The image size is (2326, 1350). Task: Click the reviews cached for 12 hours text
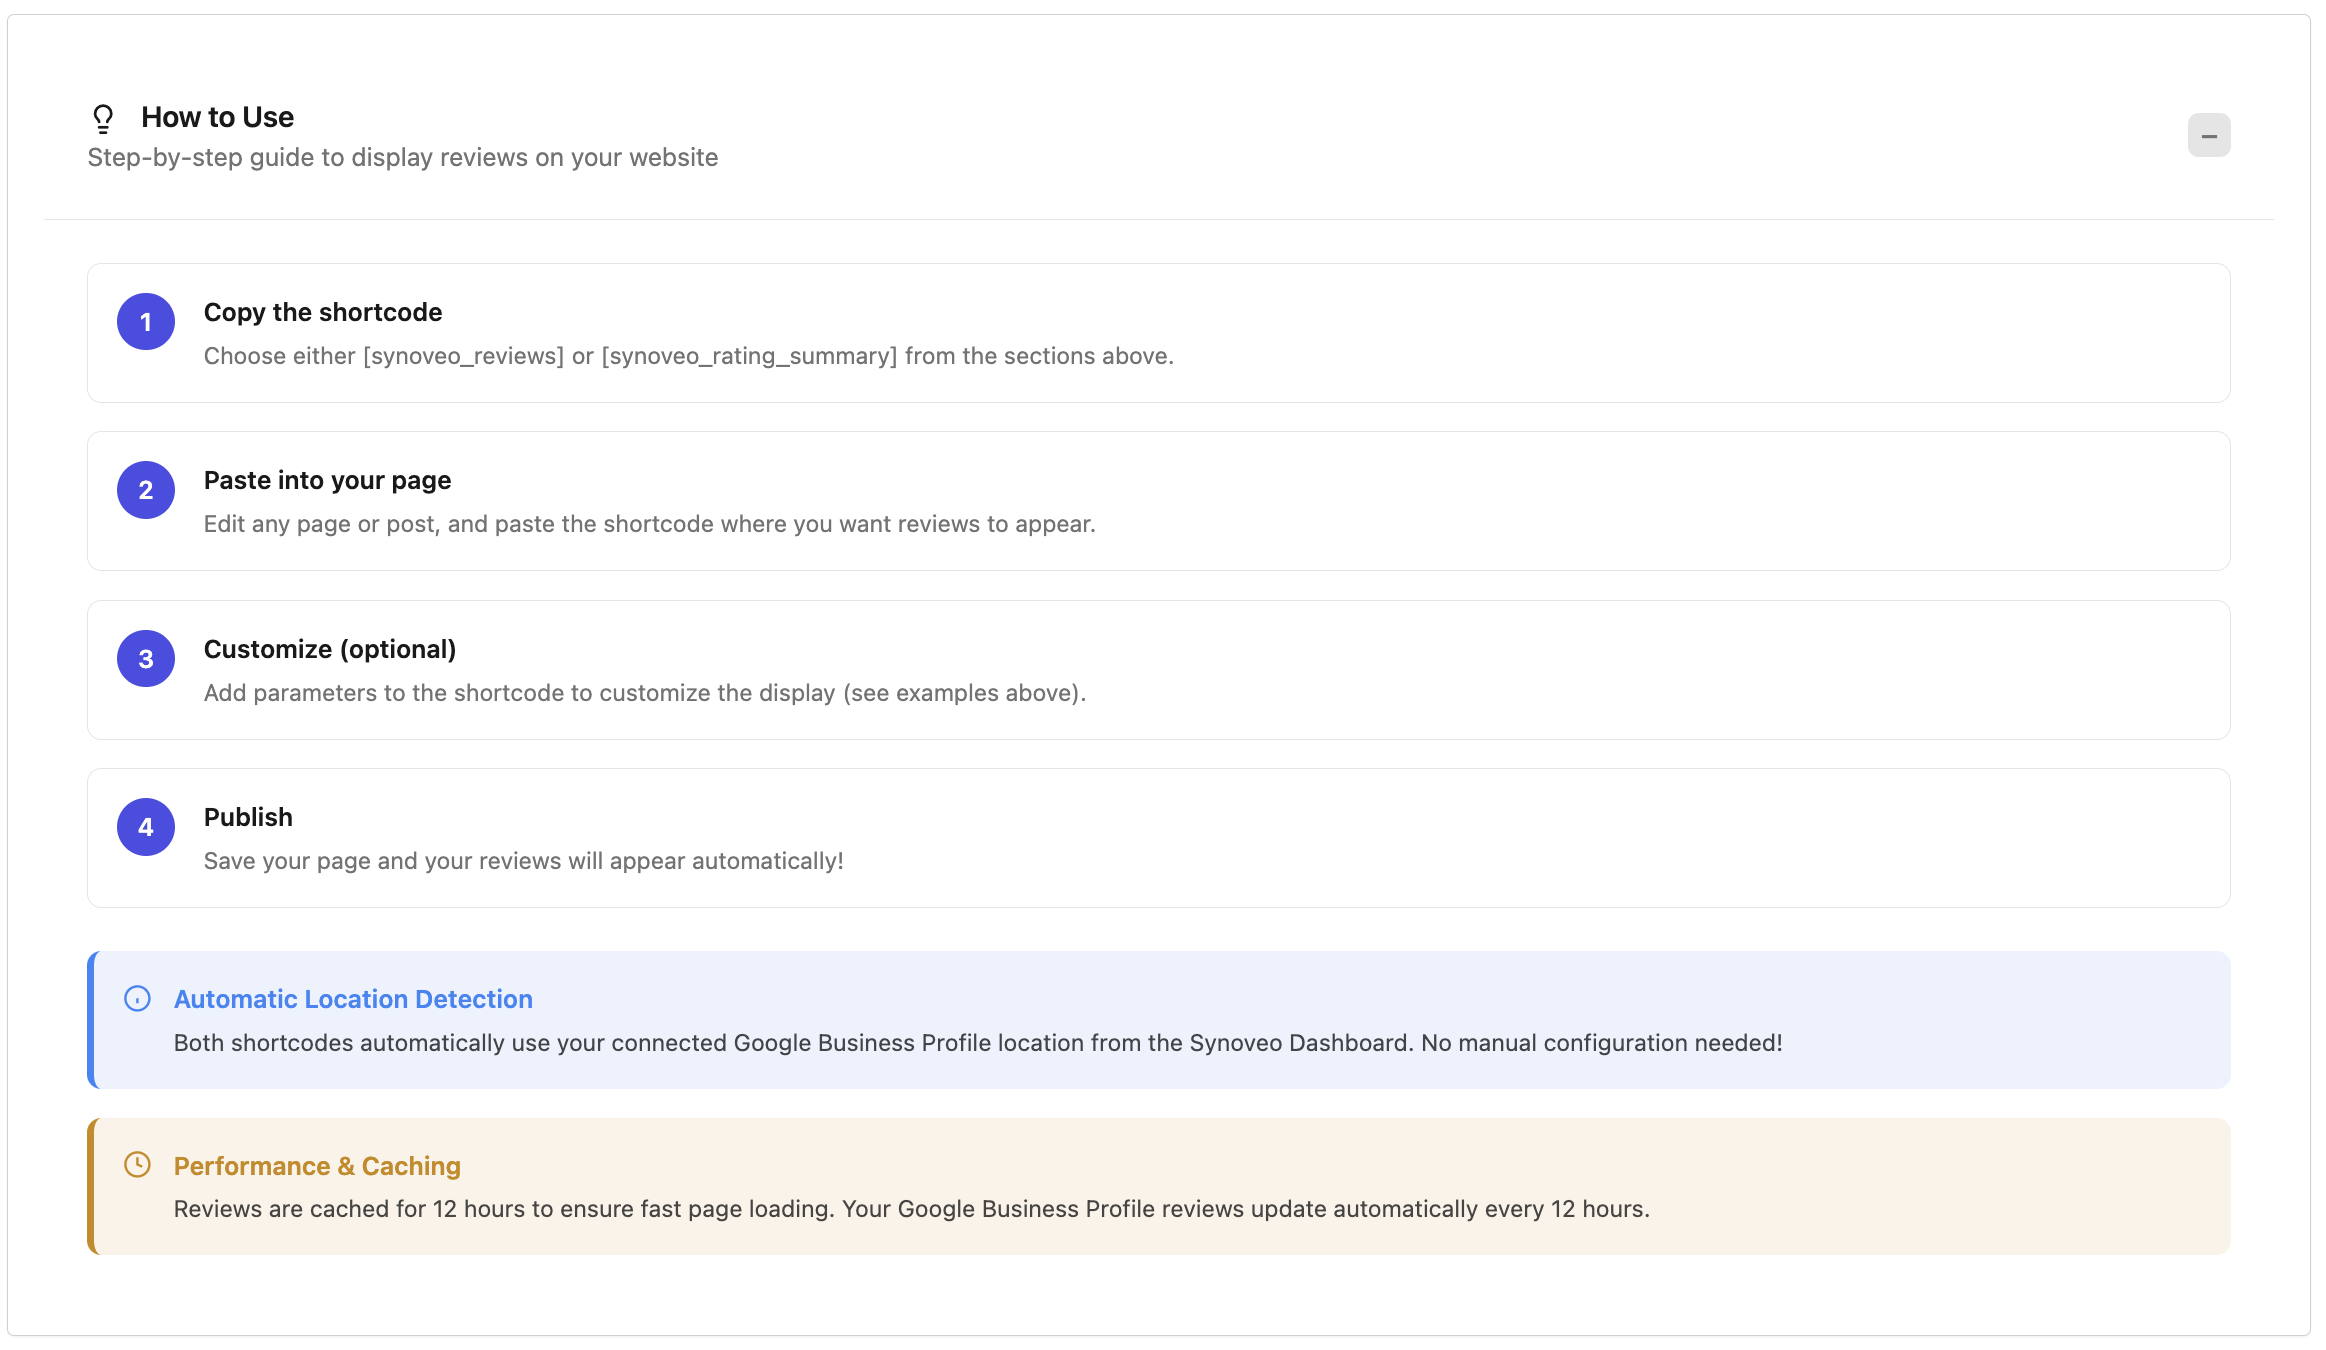[911, 1209]
